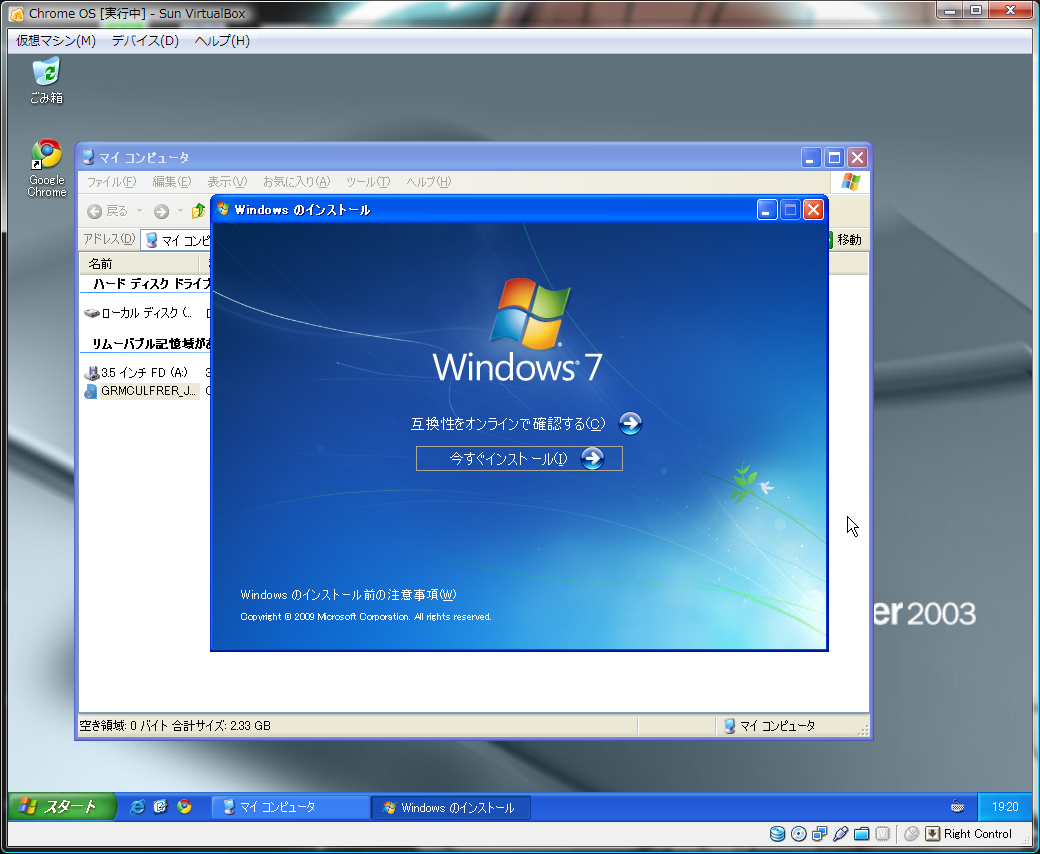Image resolution: width=1040 pixels, height=854 pixels.
Task: Open the 仮想マシン(M) VirtualBox menu
Action: 56,40
